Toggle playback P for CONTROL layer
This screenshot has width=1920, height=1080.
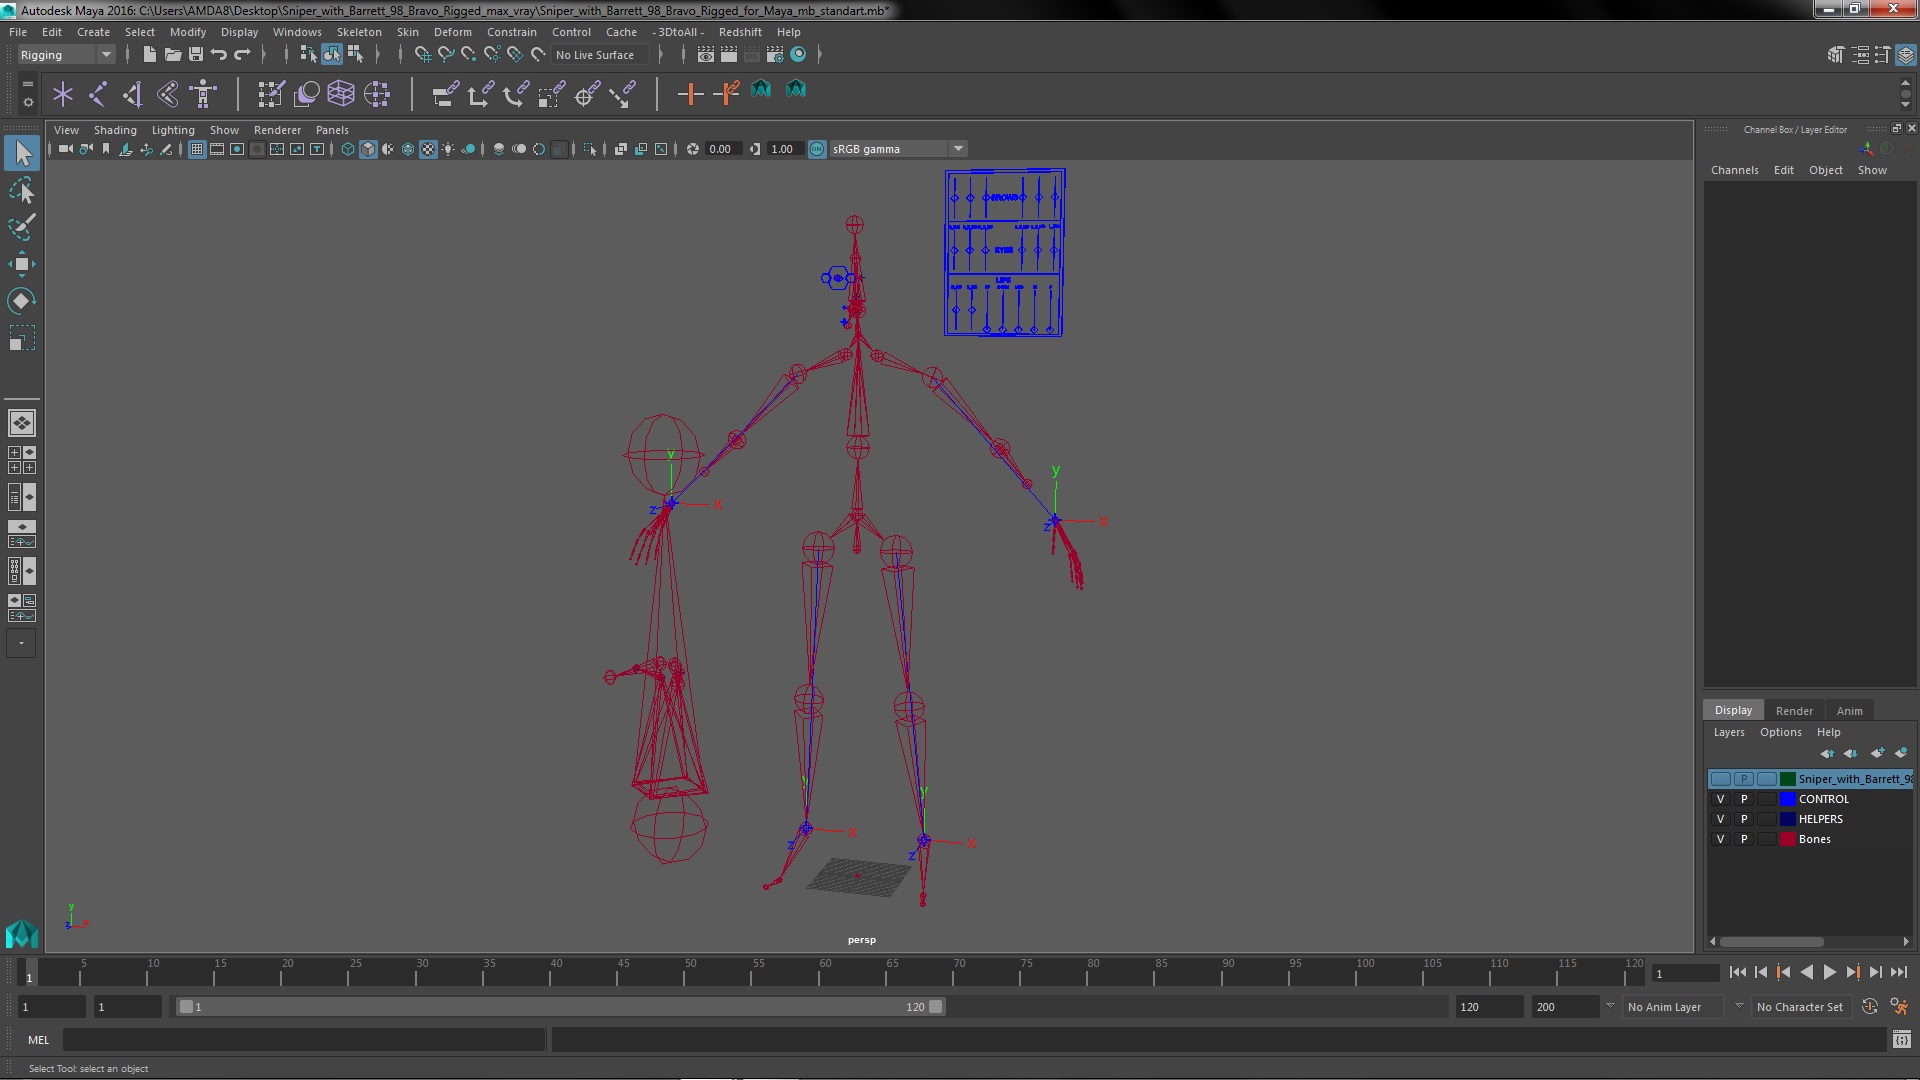pyautogui.click(x=1744, y=799)
